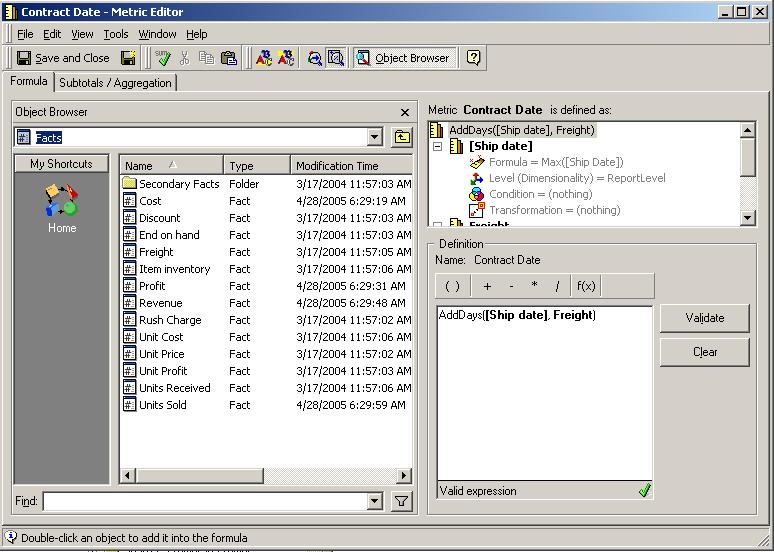Click the up-one-level folder icon

pos(402,137)
